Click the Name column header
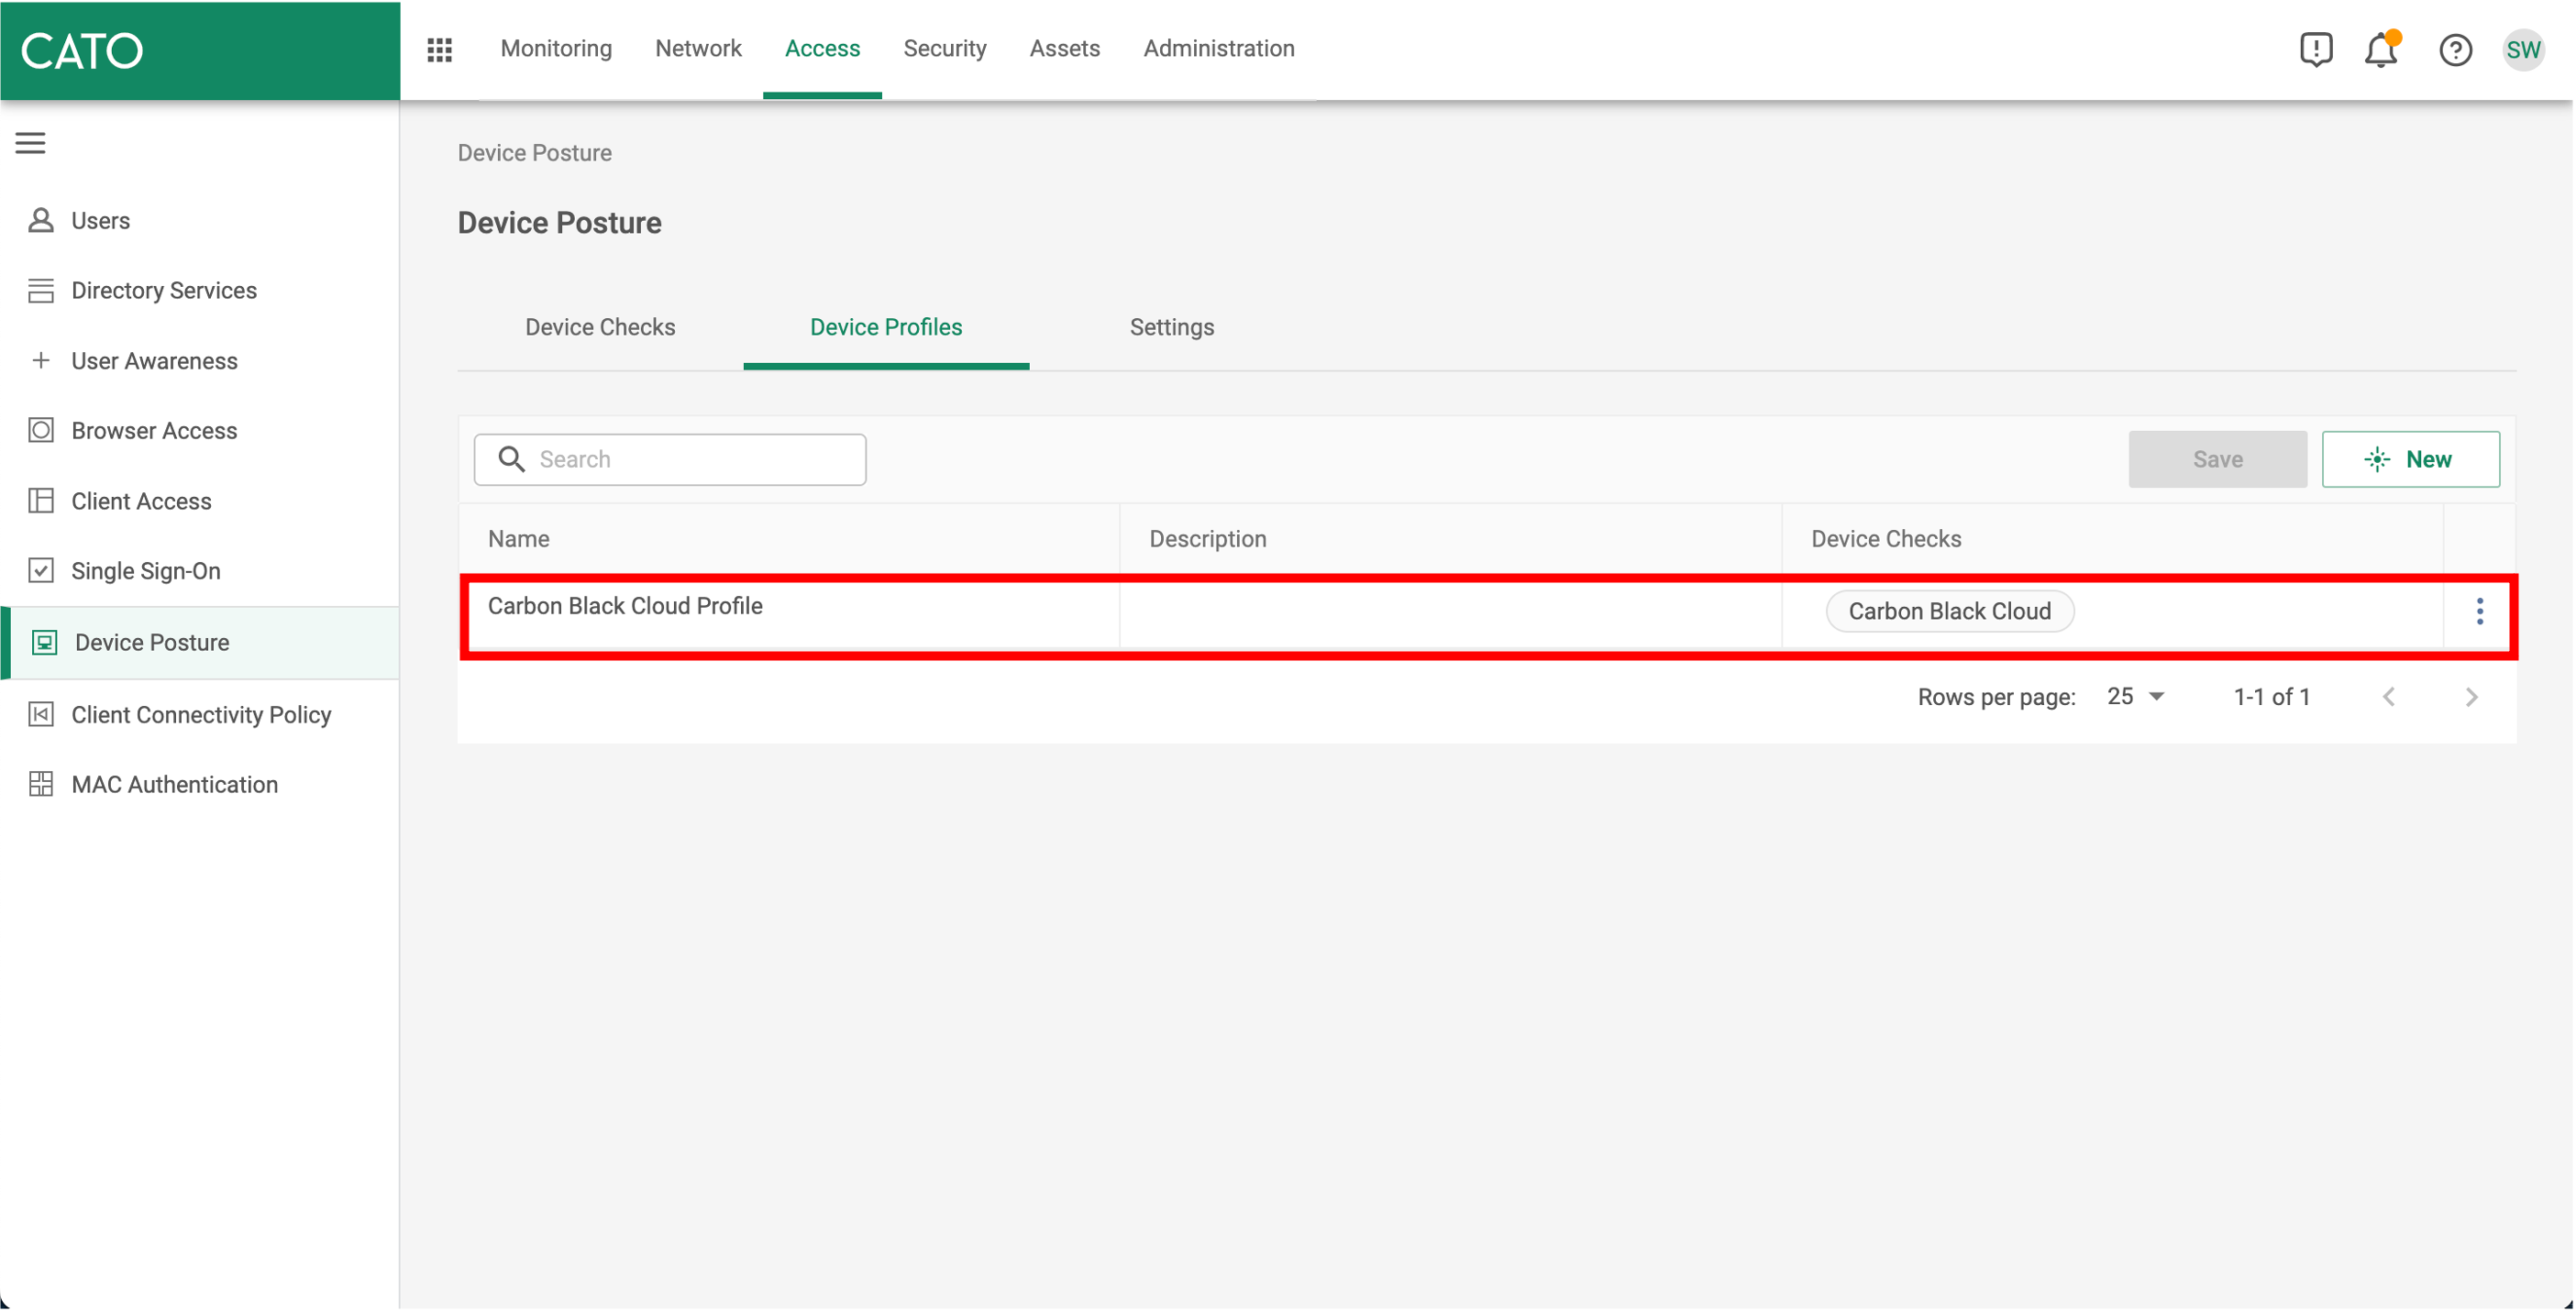 (519, 539)
